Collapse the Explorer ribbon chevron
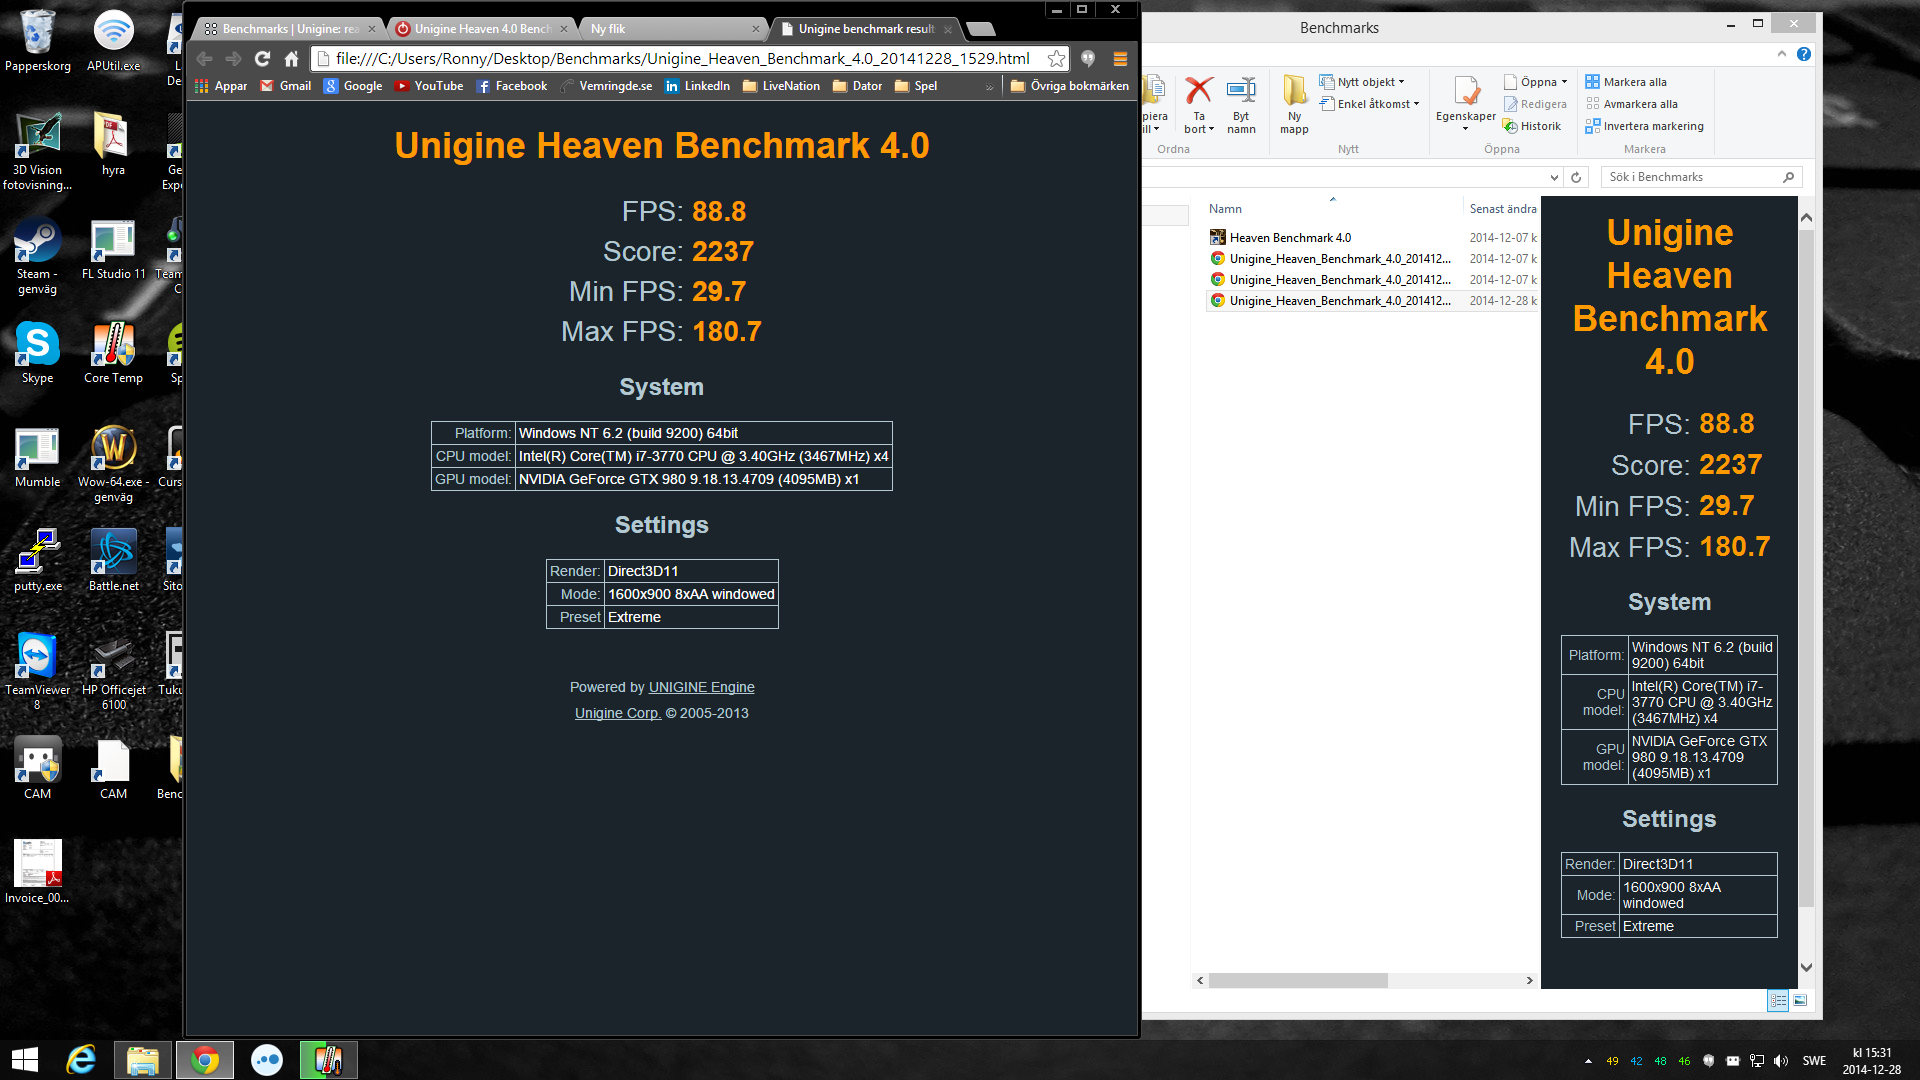The image size is (1920, 1080). (x=1782, y=54)
